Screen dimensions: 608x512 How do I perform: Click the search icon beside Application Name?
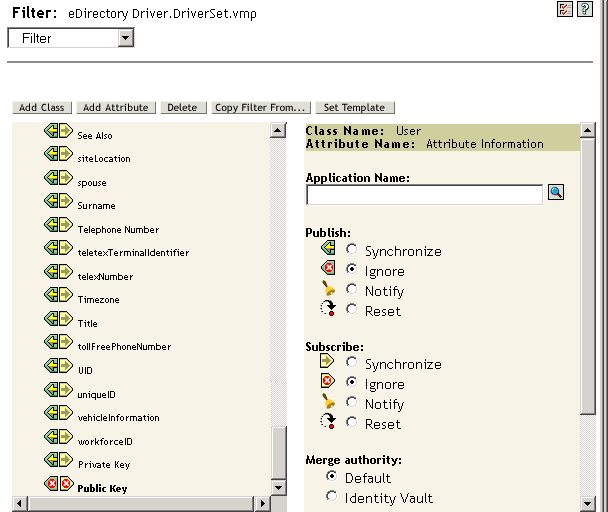(556, 193)
